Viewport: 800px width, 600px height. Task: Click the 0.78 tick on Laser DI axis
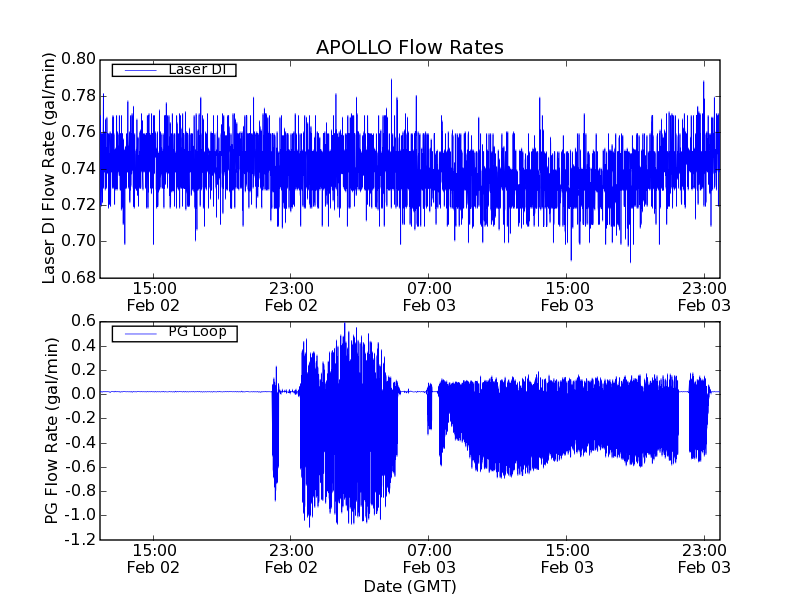[79, 95]
